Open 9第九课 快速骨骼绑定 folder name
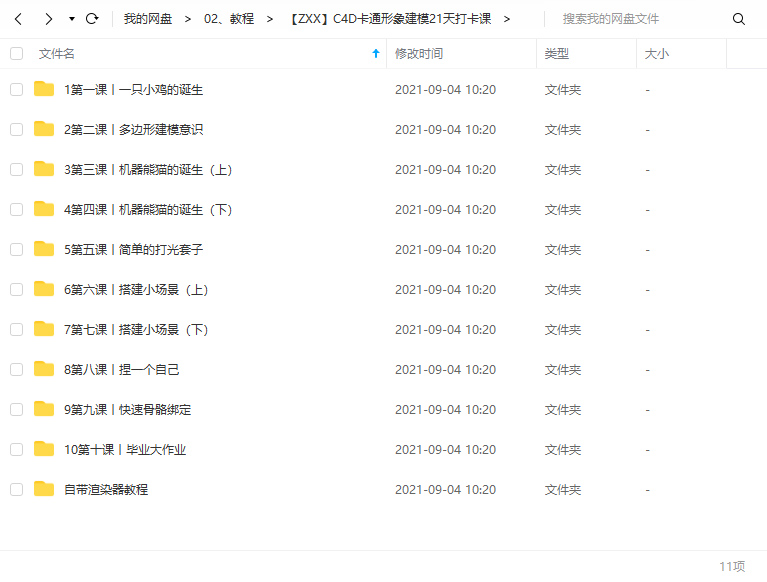 pyautogui.click(x=128, y=409)
